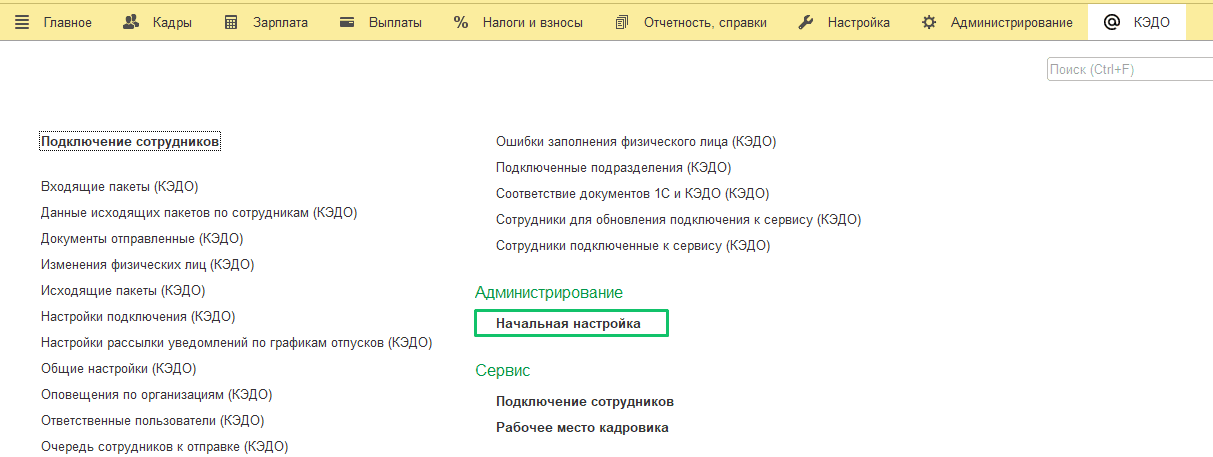Open Очередь сотрудников к отправке (КЭДО)
Screen dimensions: 1213x457
(164, 447)
